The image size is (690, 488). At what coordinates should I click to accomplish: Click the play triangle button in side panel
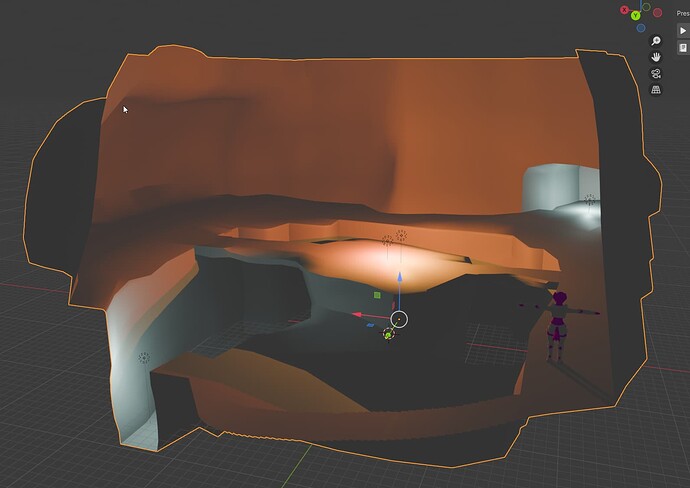683,31
